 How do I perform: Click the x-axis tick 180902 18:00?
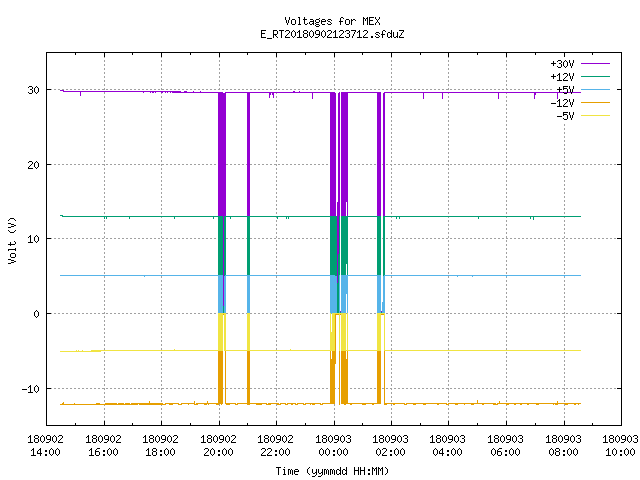pyautogui.click(x=160, y=445)
